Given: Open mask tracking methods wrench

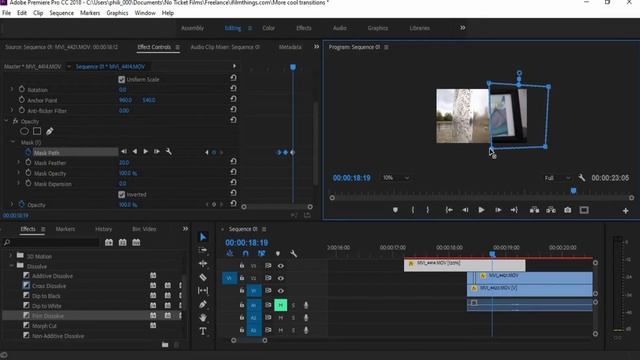Looking at the screenshot, I should coord(168,152).
